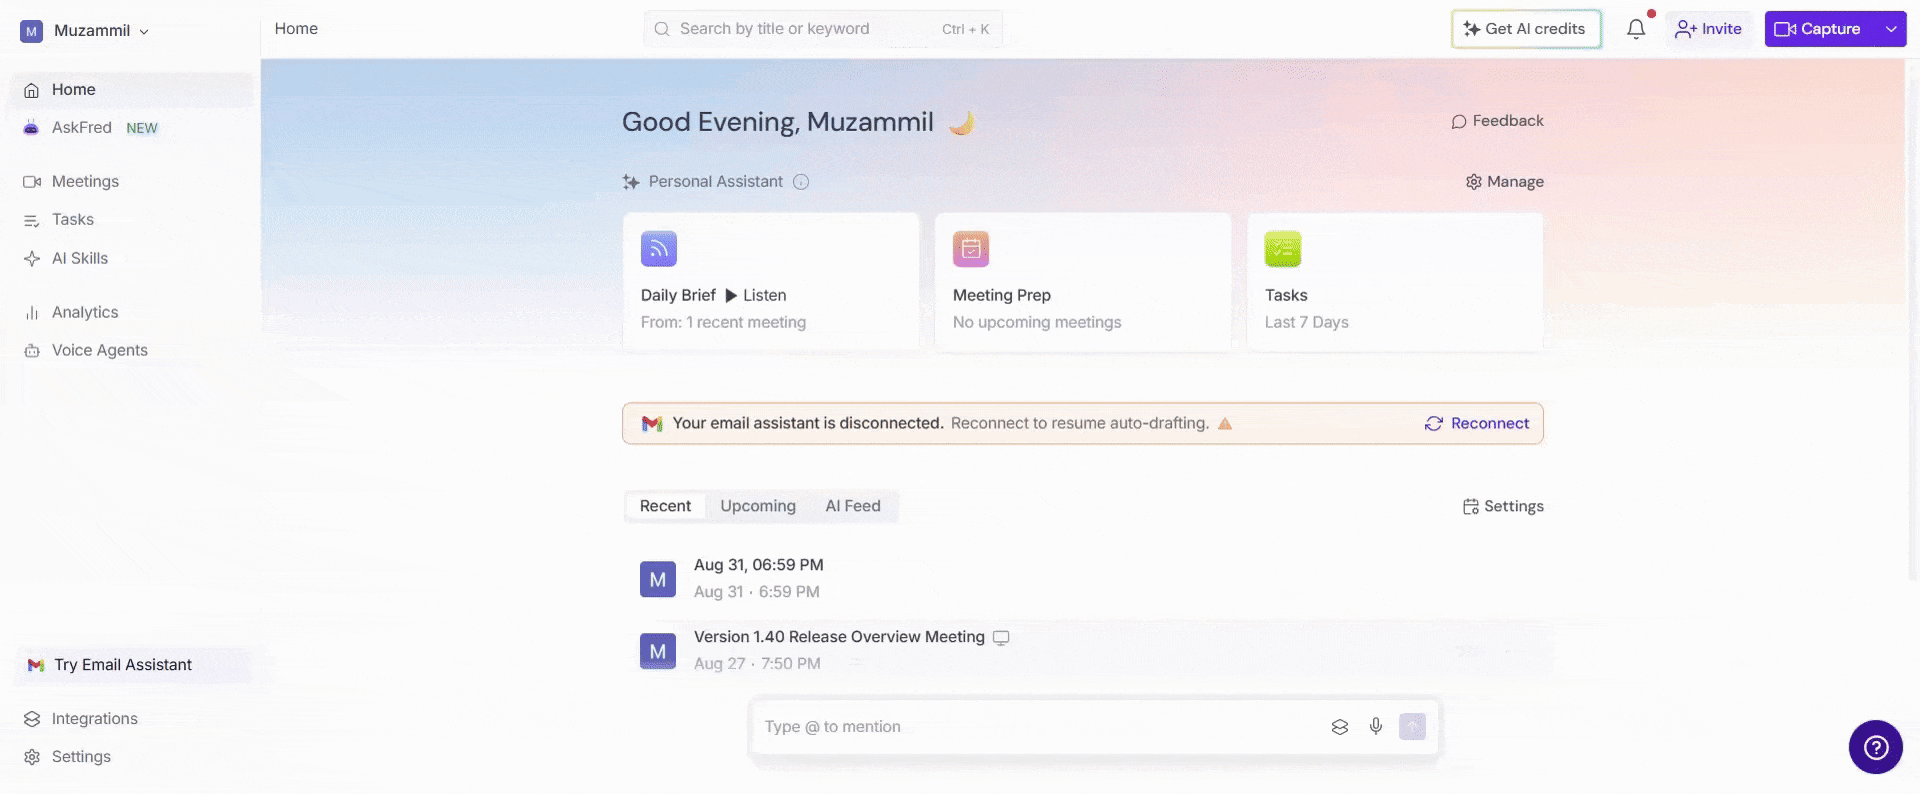This screenshot has width=1920, height=794.
Task: Play the Daily Brief Listen audio
Action: 755,295
